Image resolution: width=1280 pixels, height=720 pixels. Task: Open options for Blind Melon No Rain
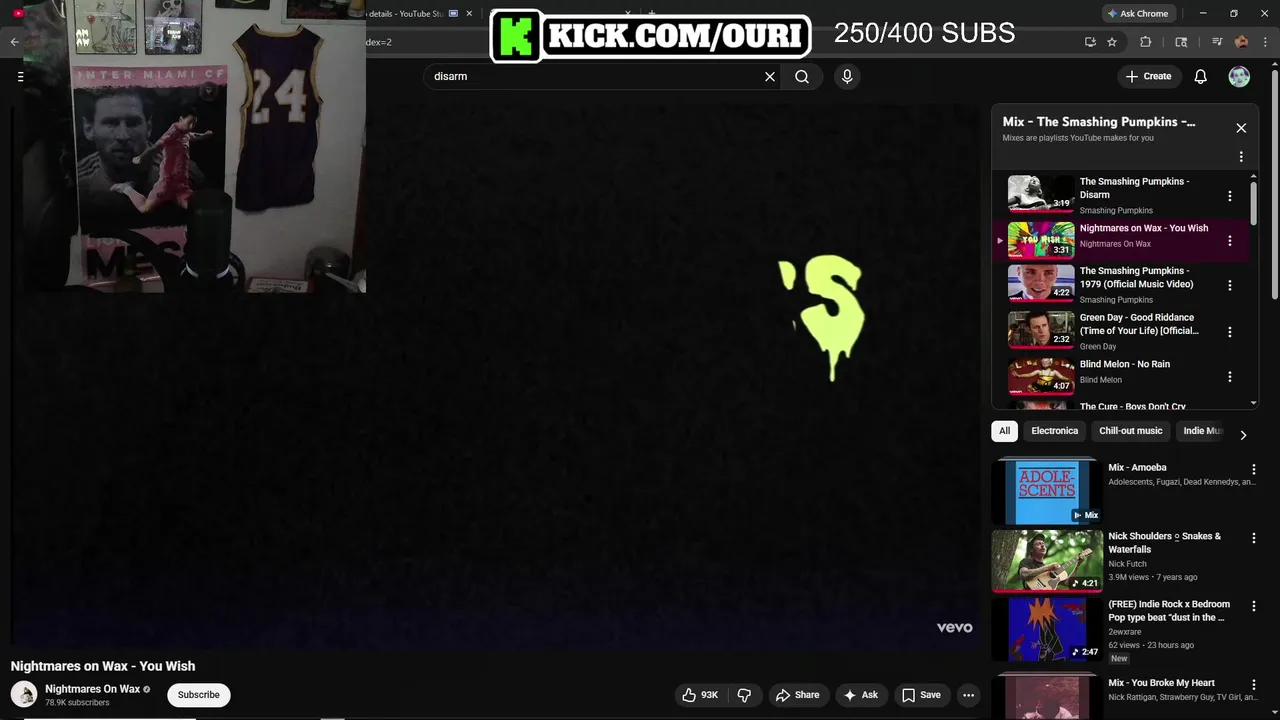(x=1230, y=377)
